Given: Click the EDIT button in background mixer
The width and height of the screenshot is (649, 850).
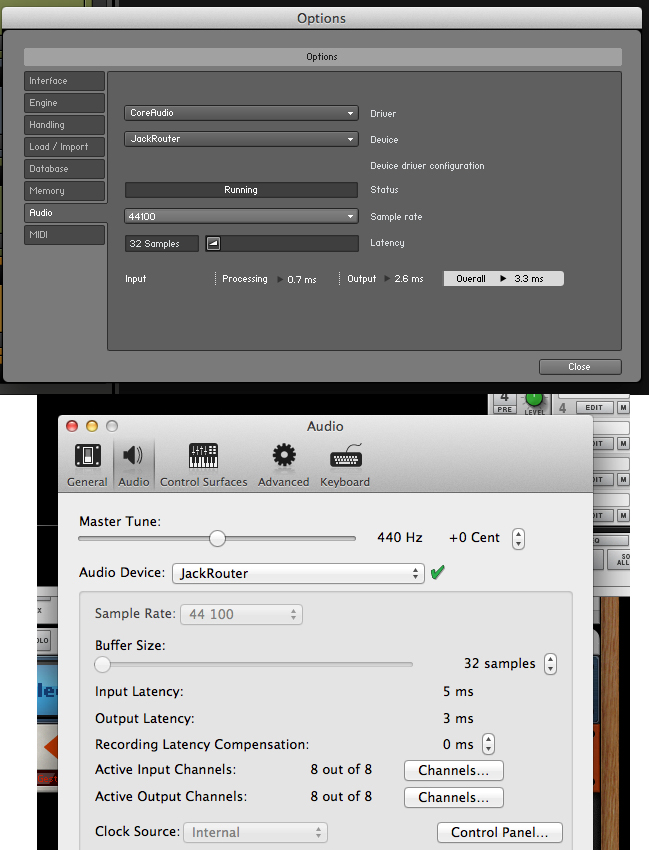Looking at the screenshot, I should (x=594, y=408).
